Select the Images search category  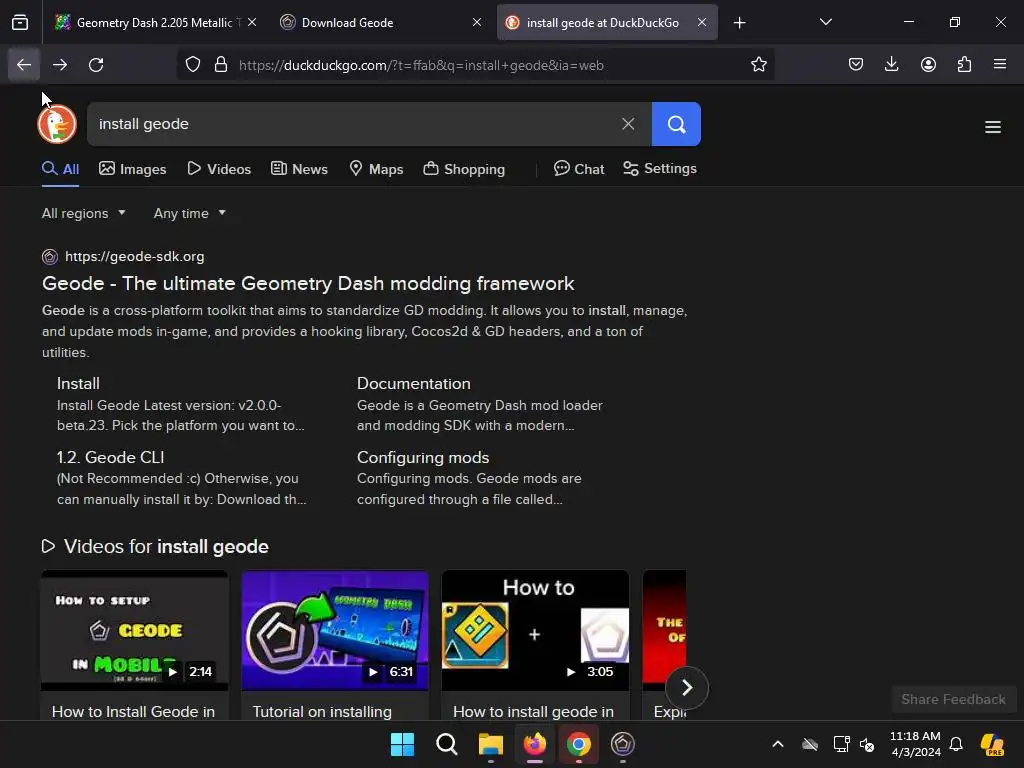coord(133,169)
